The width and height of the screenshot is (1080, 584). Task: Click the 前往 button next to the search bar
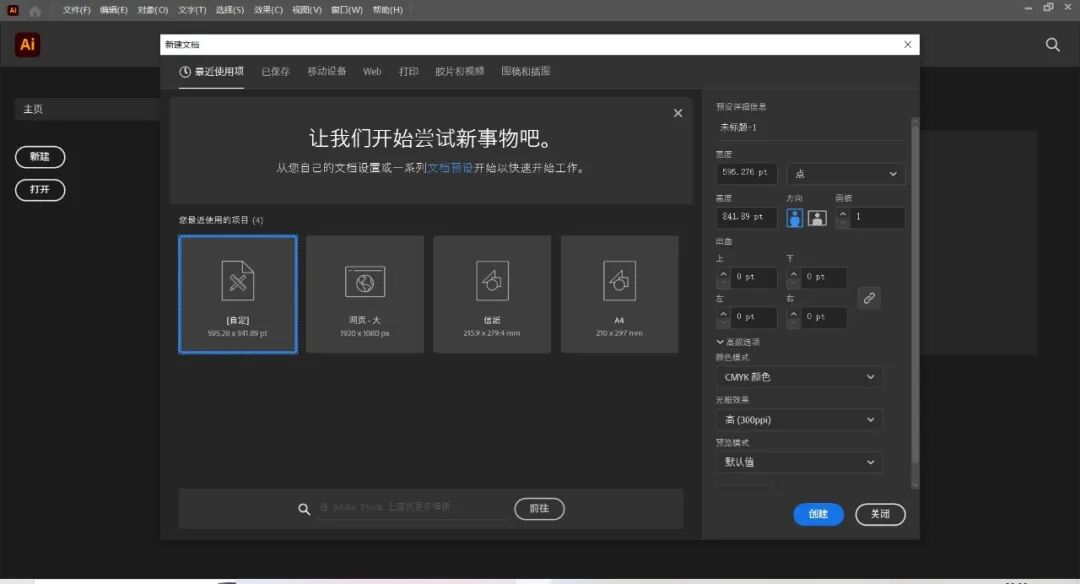(539, 509)
